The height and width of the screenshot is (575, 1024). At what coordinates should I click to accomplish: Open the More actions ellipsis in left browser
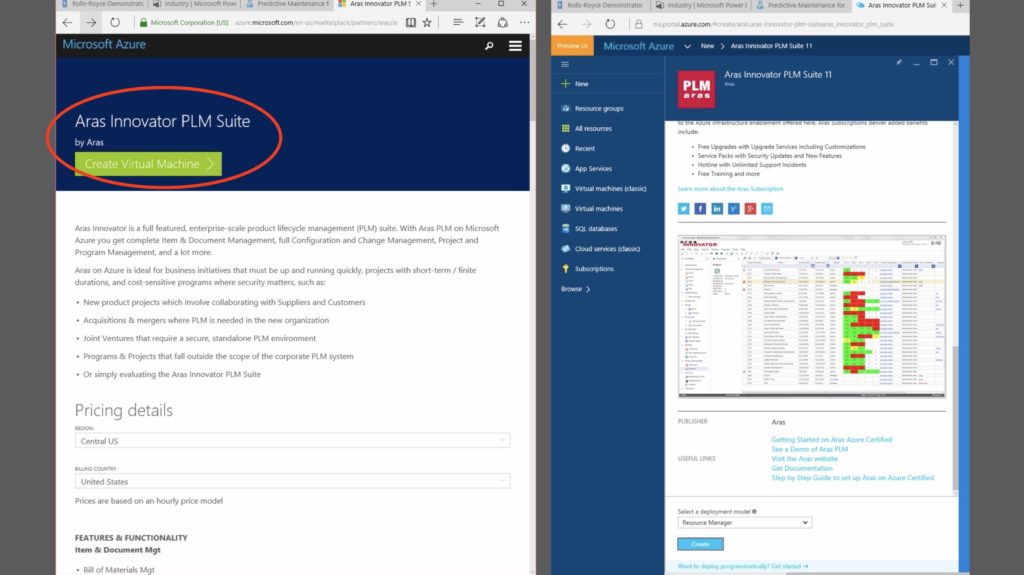(x=524, y=22)
